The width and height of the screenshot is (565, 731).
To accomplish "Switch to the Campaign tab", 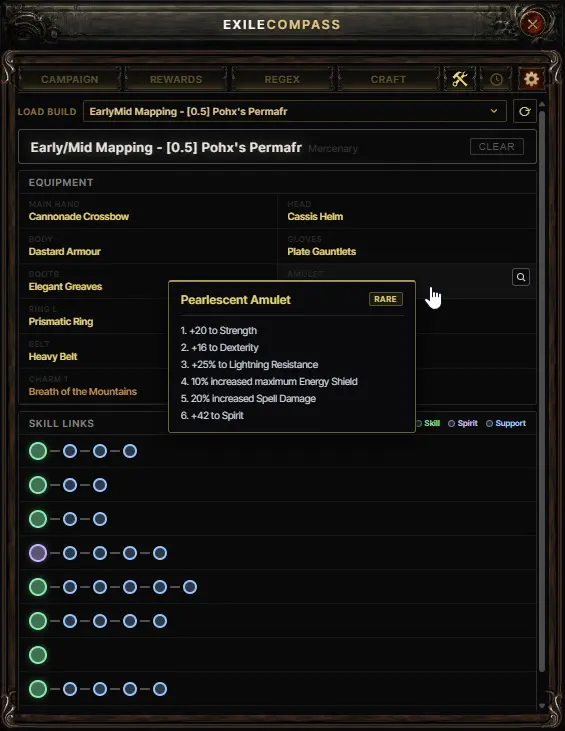I will (70, 79).
